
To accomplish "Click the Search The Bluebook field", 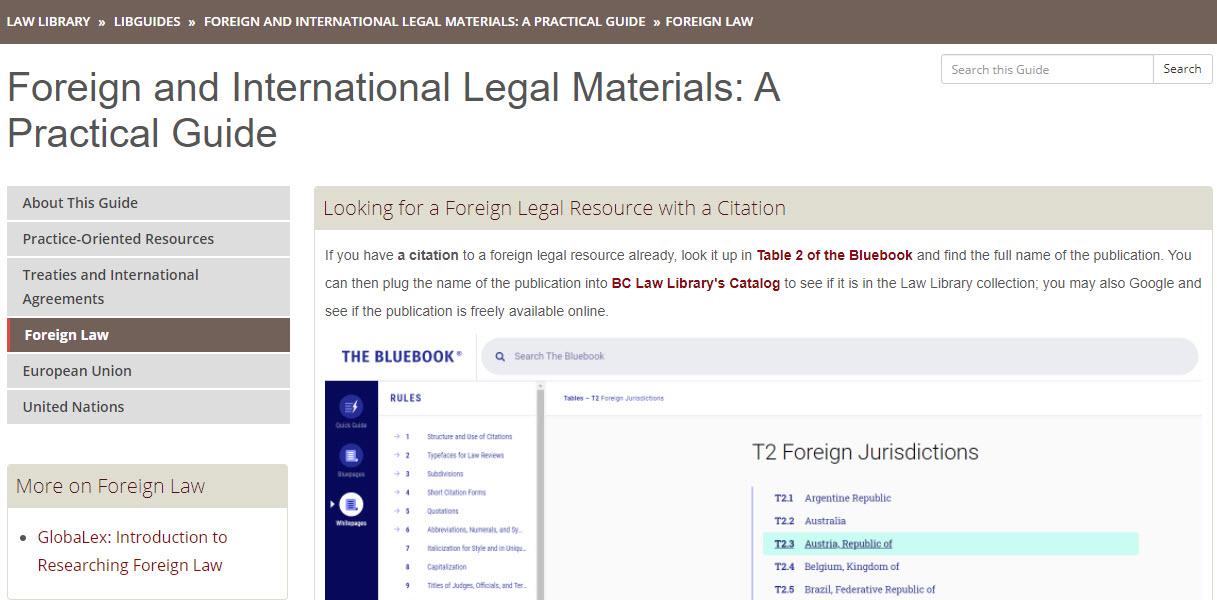I will click(839, 356).
